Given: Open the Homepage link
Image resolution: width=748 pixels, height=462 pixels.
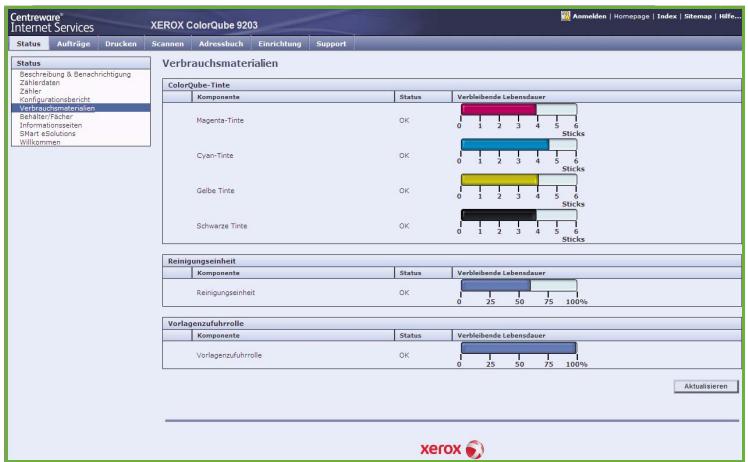Looking at the screenshot, I should 631,16.
